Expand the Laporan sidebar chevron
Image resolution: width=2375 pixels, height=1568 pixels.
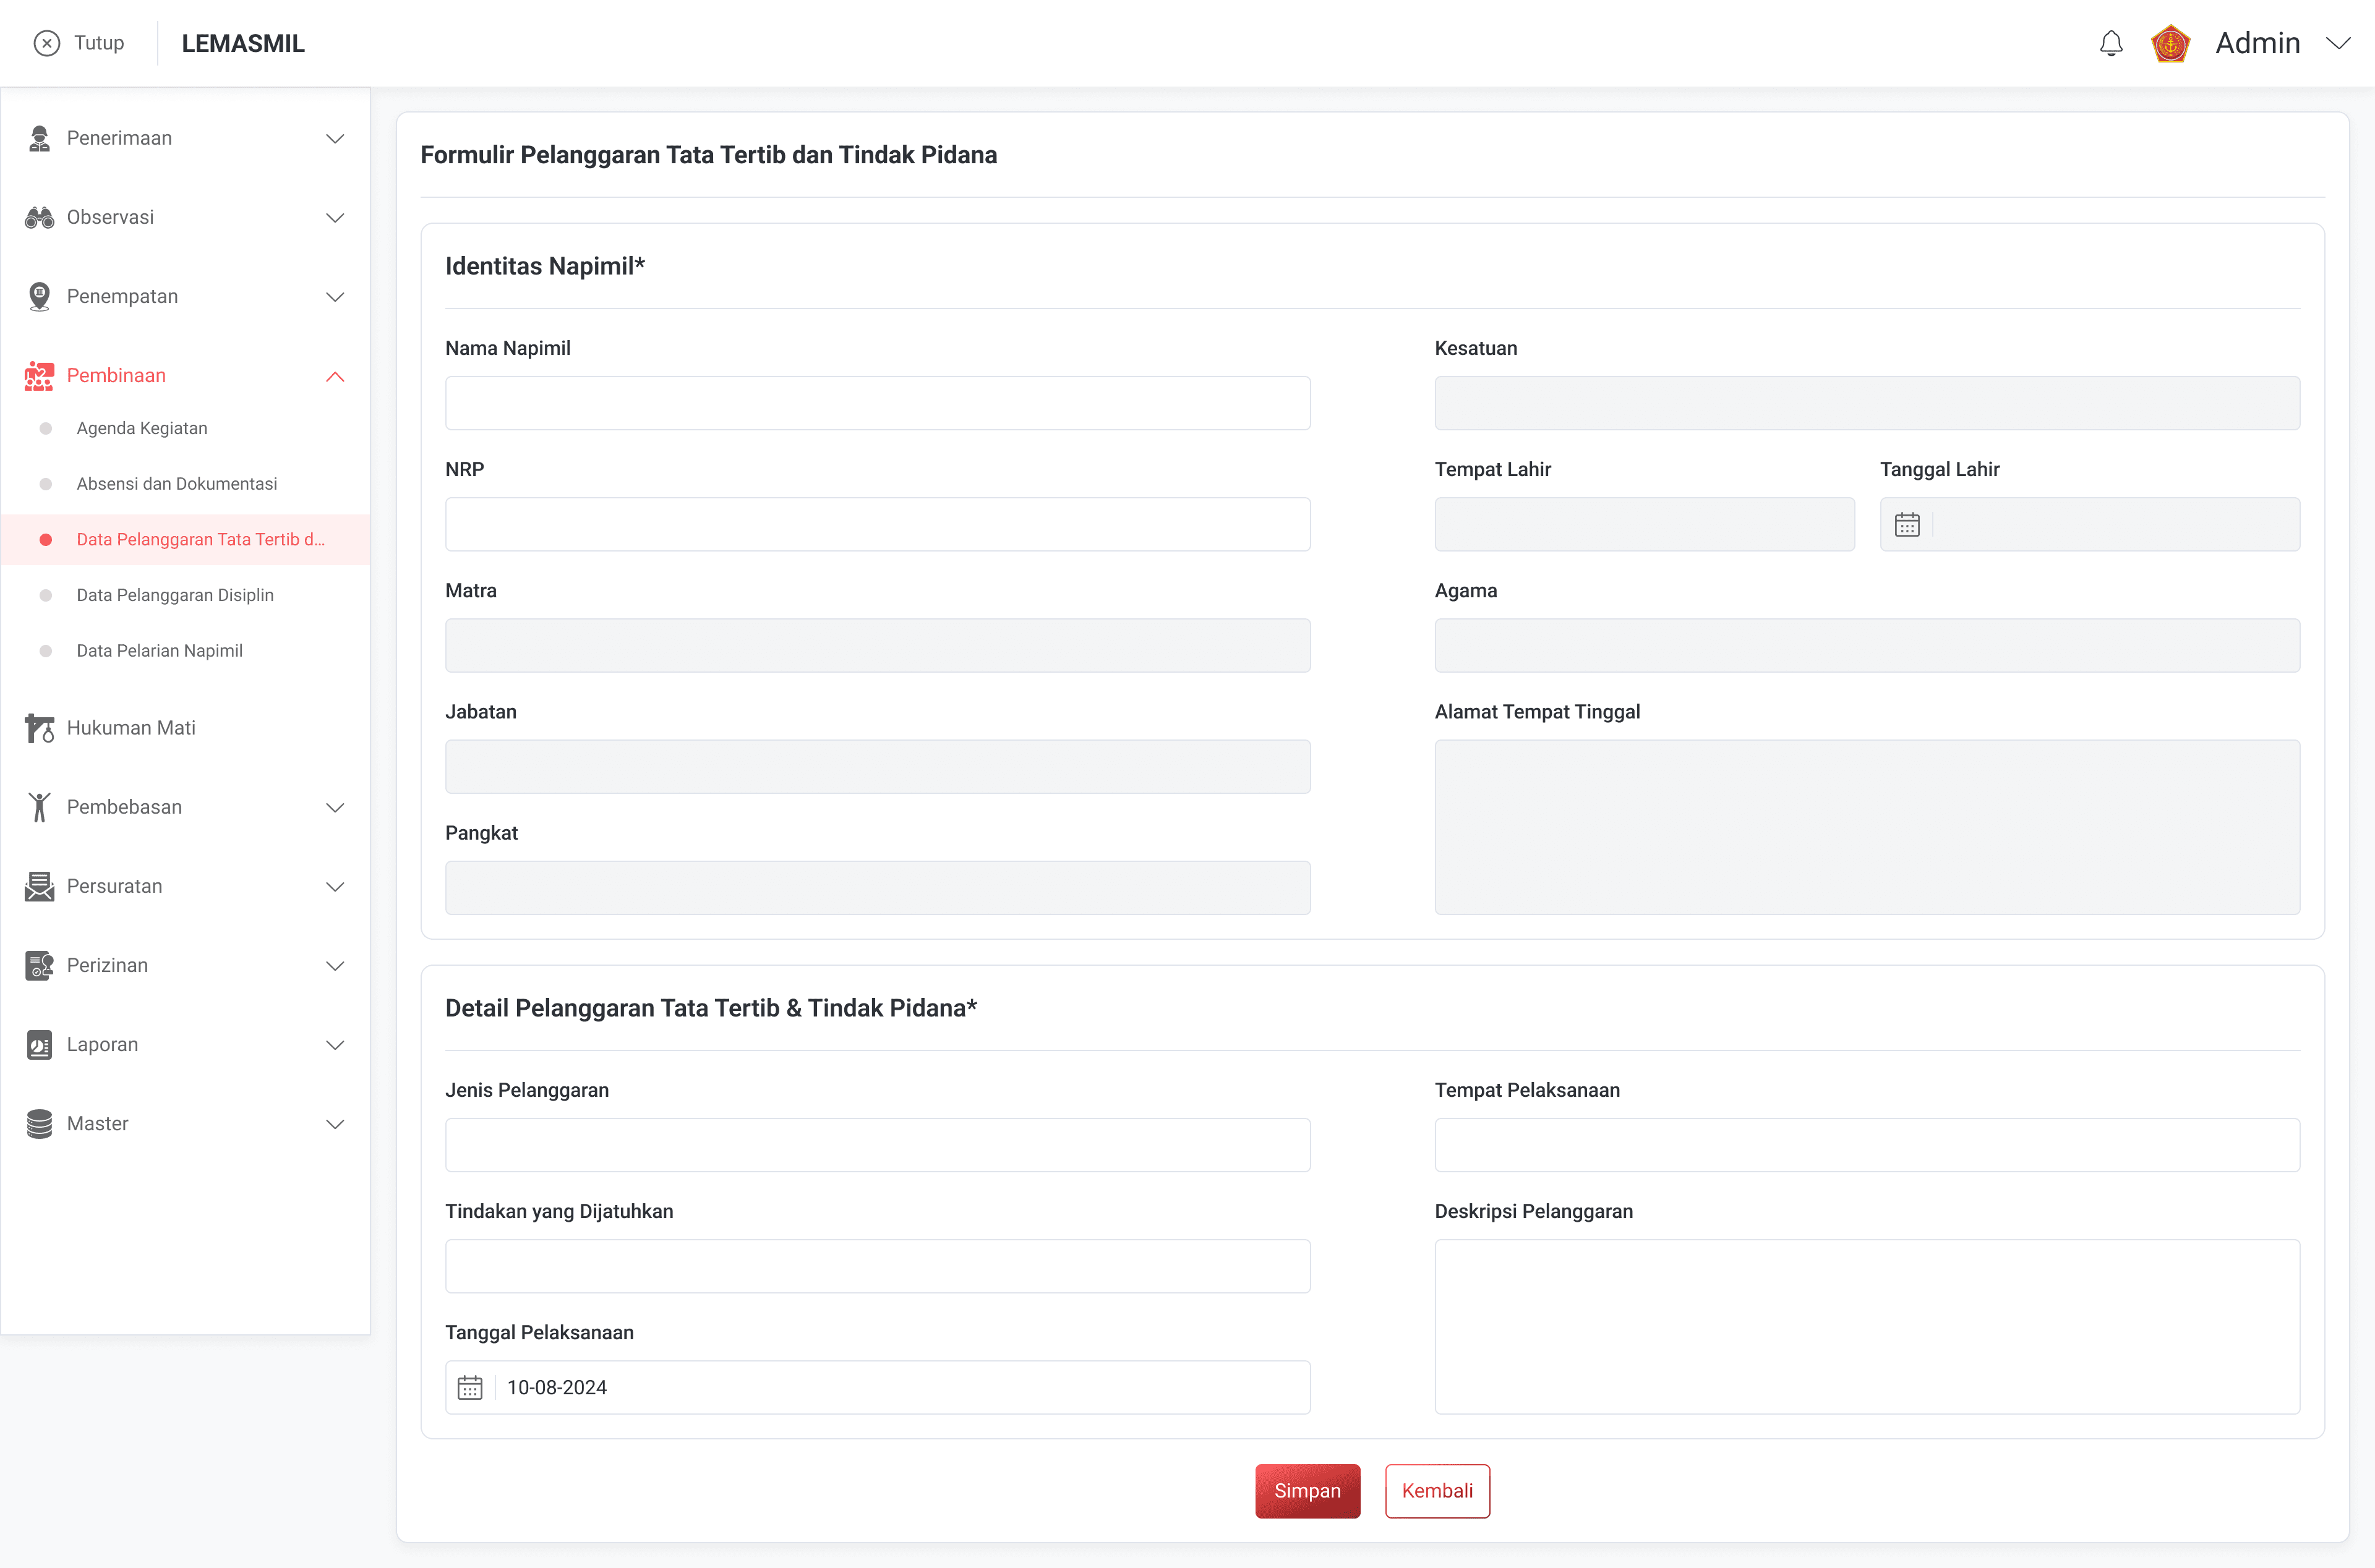335,1045
